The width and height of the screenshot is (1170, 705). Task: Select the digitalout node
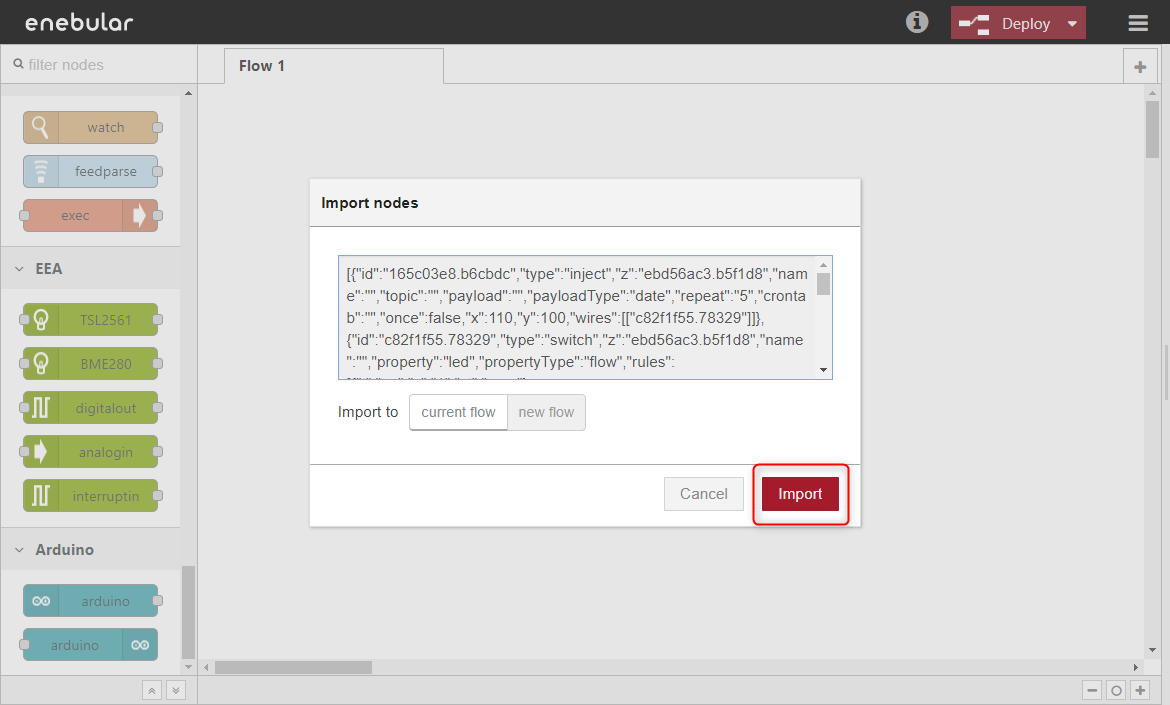[91, 408]
